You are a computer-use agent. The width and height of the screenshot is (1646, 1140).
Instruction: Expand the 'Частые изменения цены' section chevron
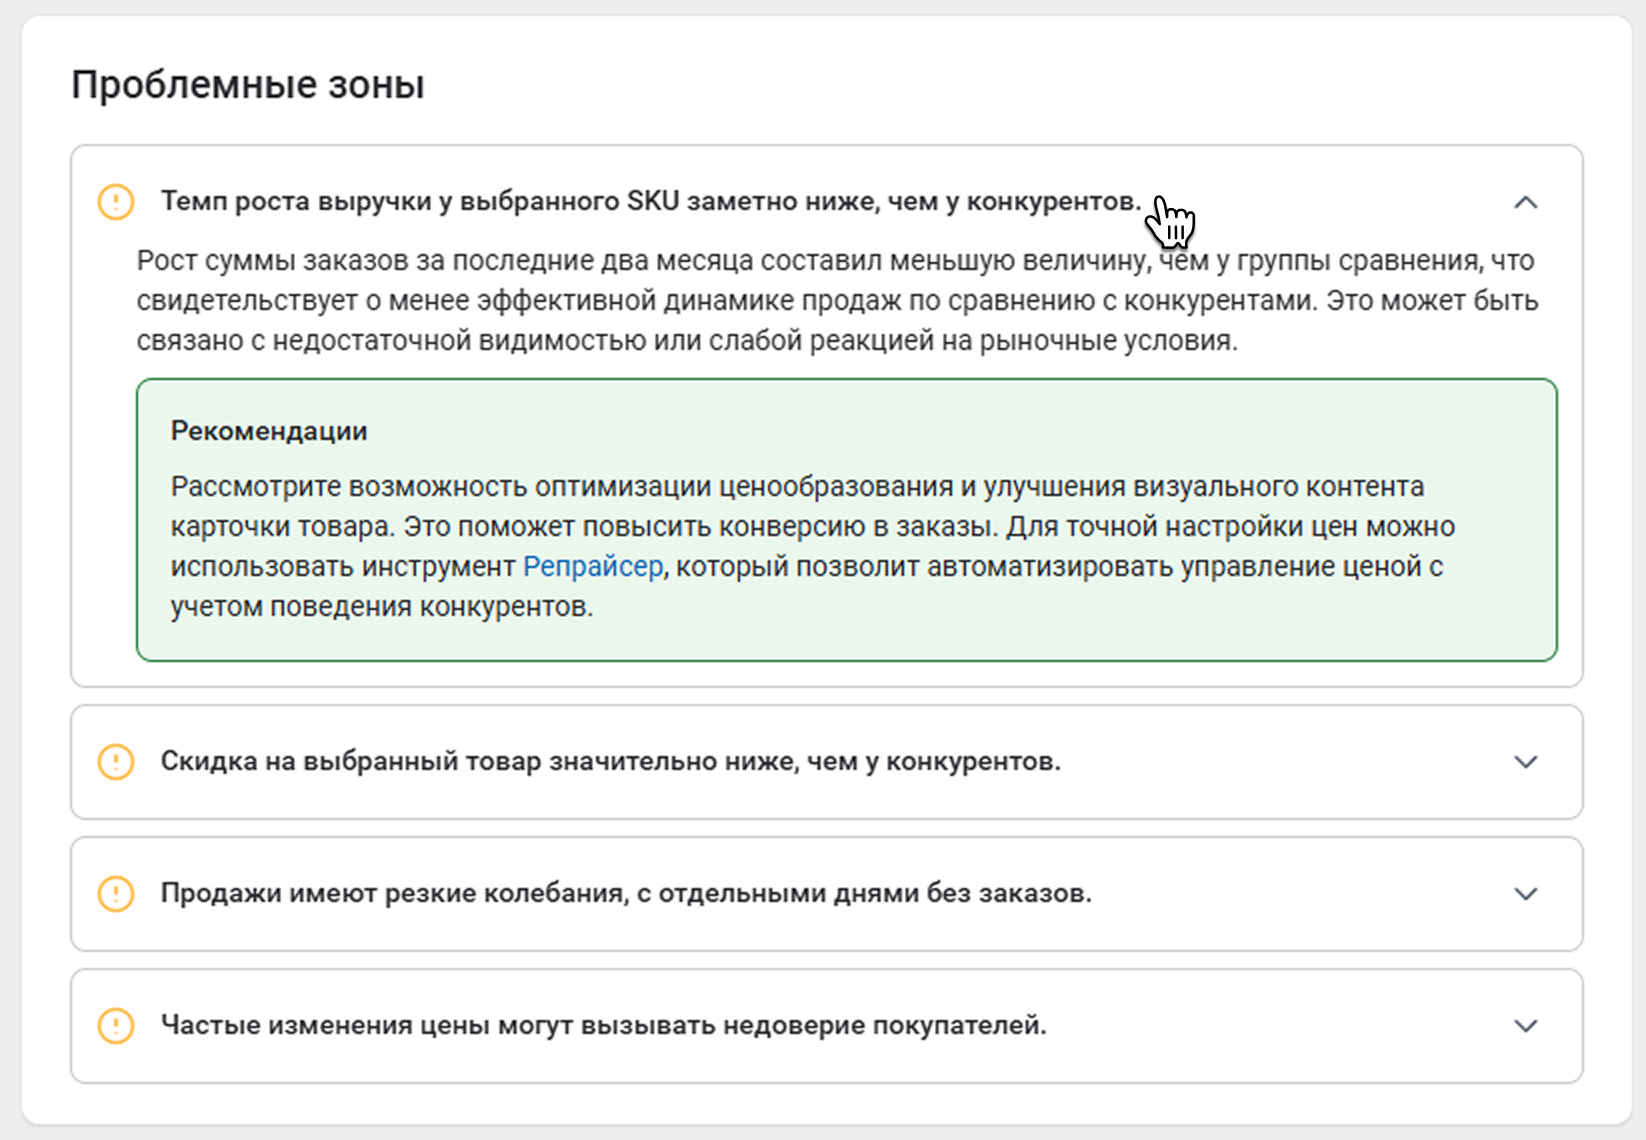pyautogui.click(x=1525, y=1026)
